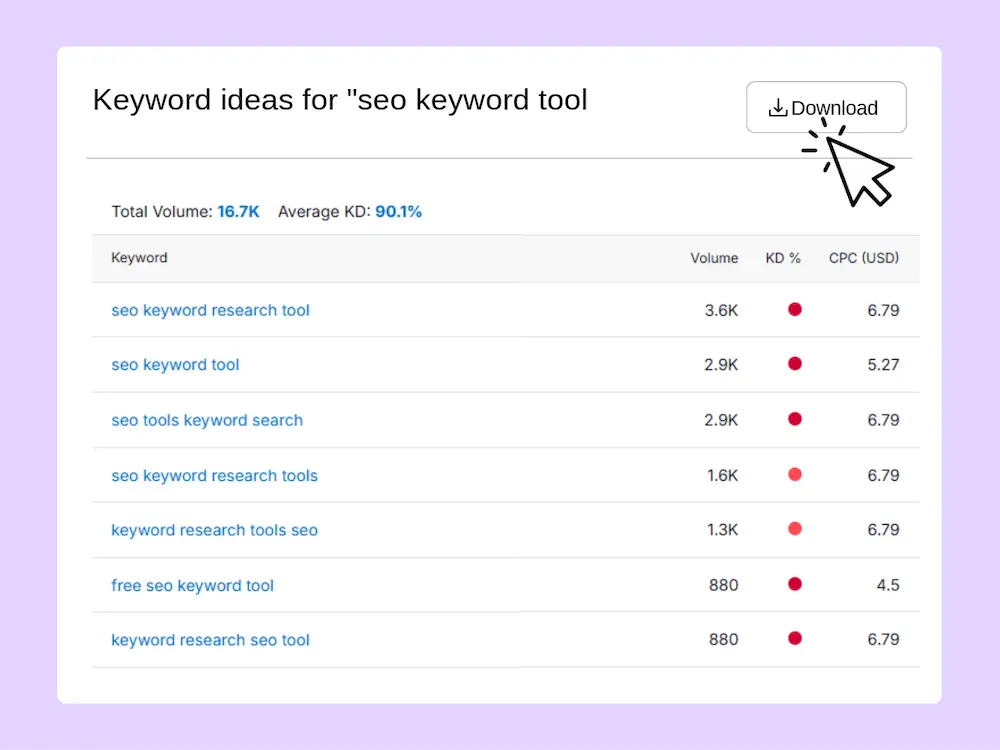
Task: Click KD dot in 'seo keyword tool' row
Action: click(795, 364)
